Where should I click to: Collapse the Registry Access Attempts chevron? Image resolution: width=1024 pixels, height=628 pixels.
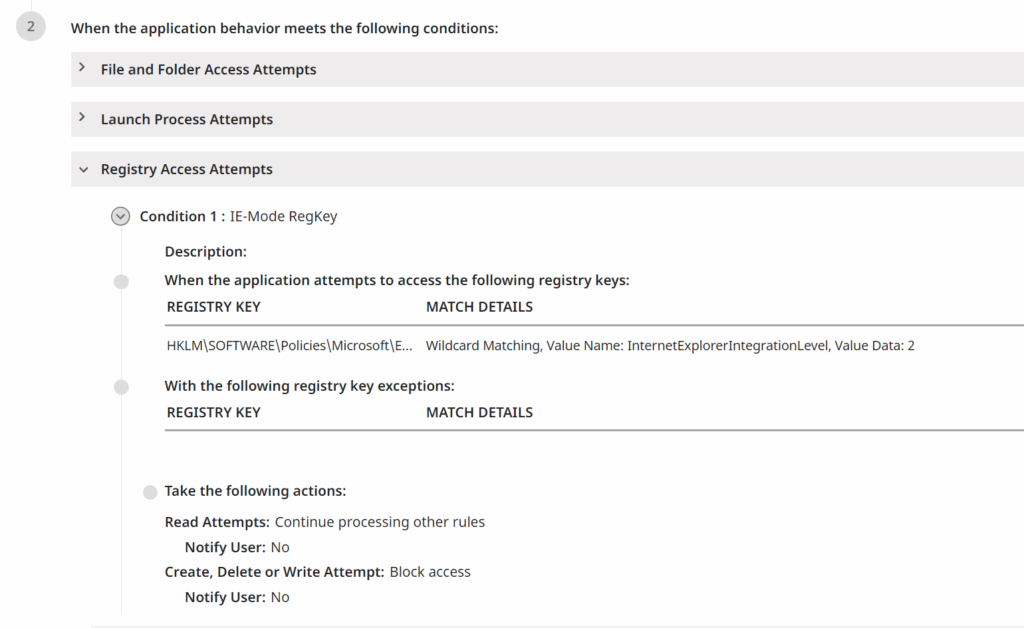pos(82,169)
